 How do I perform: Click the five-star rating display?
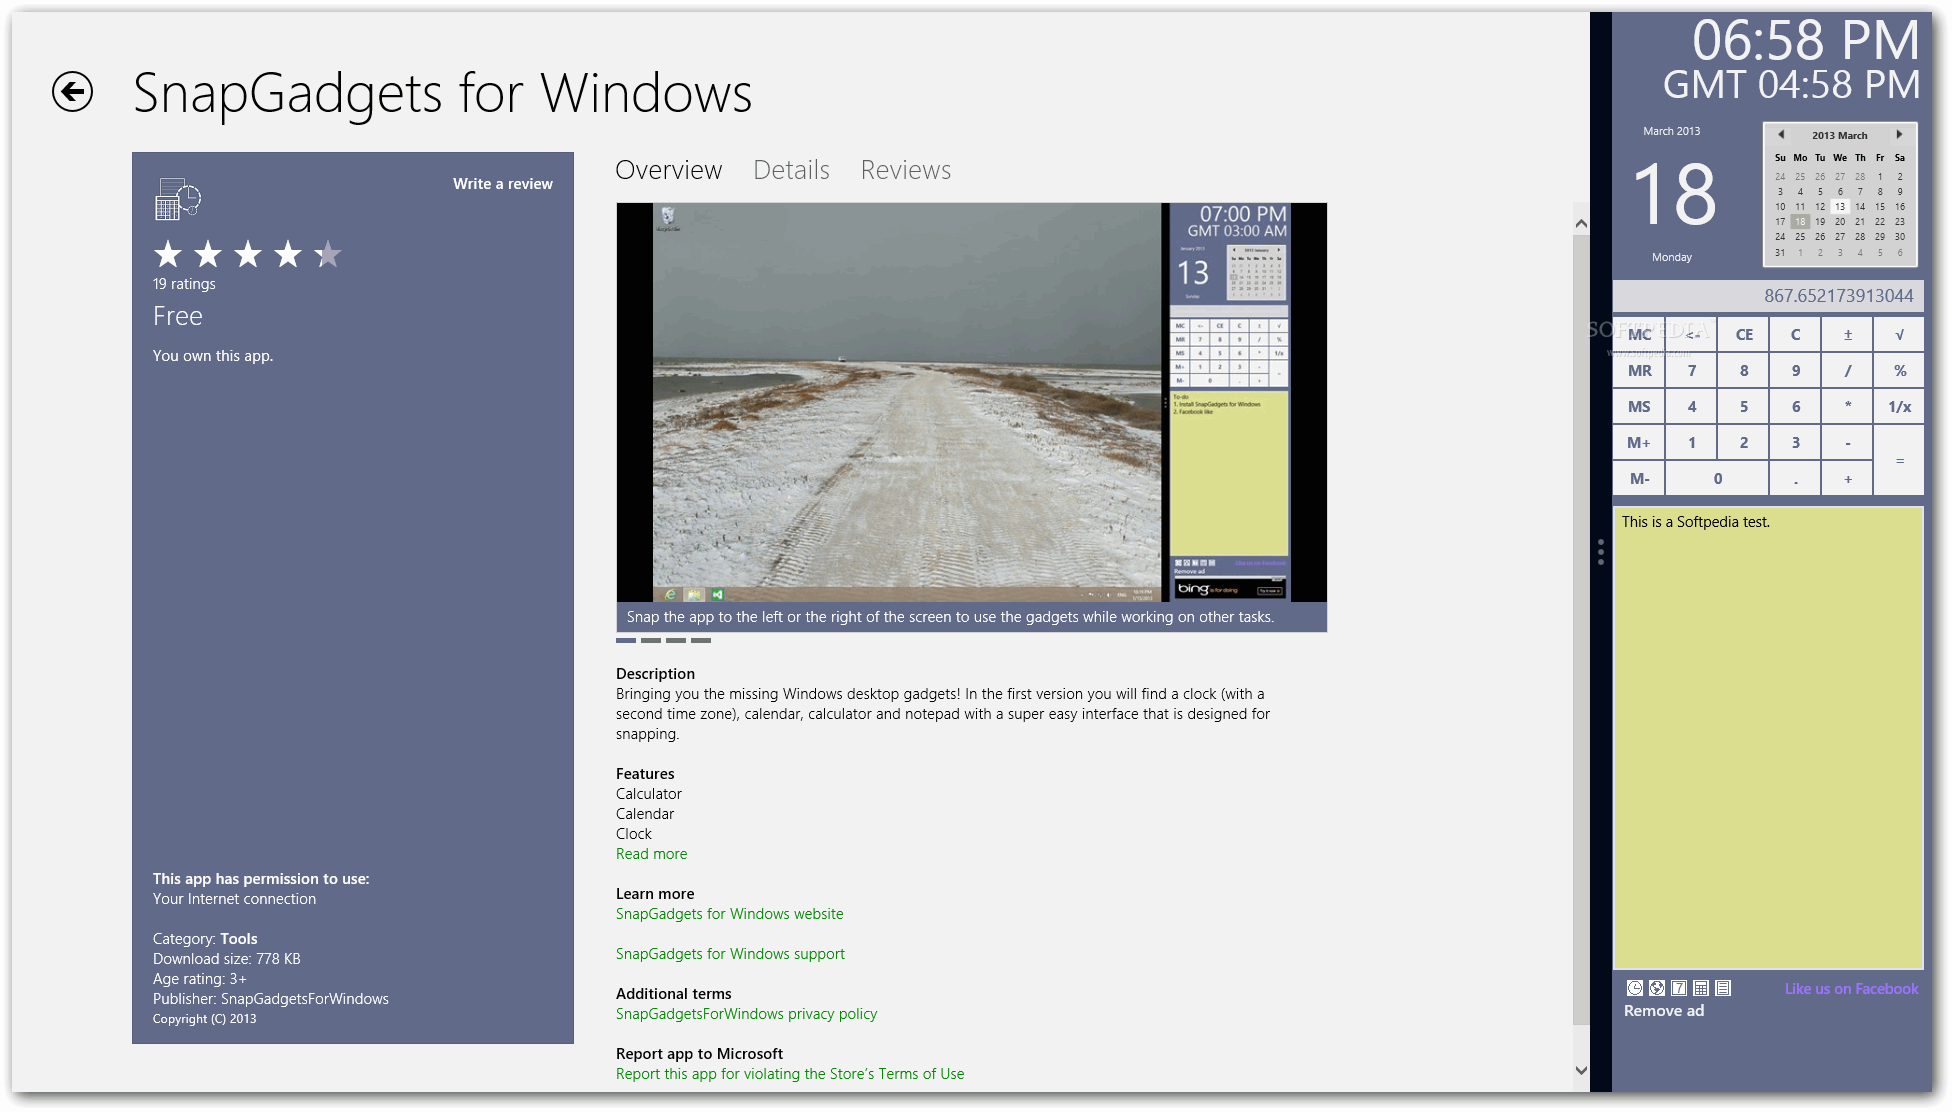(x=247, y=255)
